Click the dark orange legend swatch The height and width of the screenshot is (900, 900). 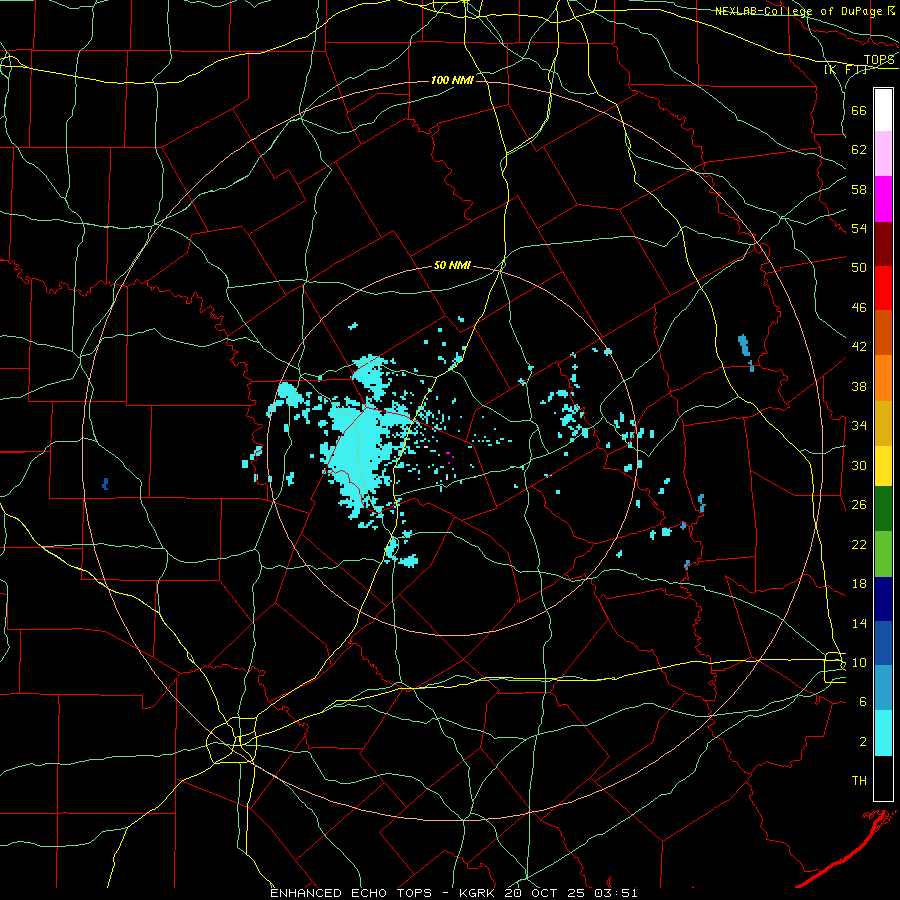click(883, 333)
